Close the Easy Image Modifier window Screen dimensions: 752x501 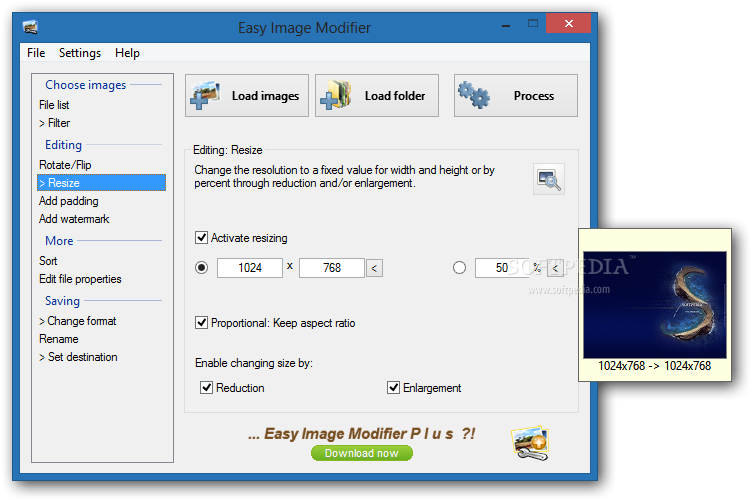(x=568, y=23)
